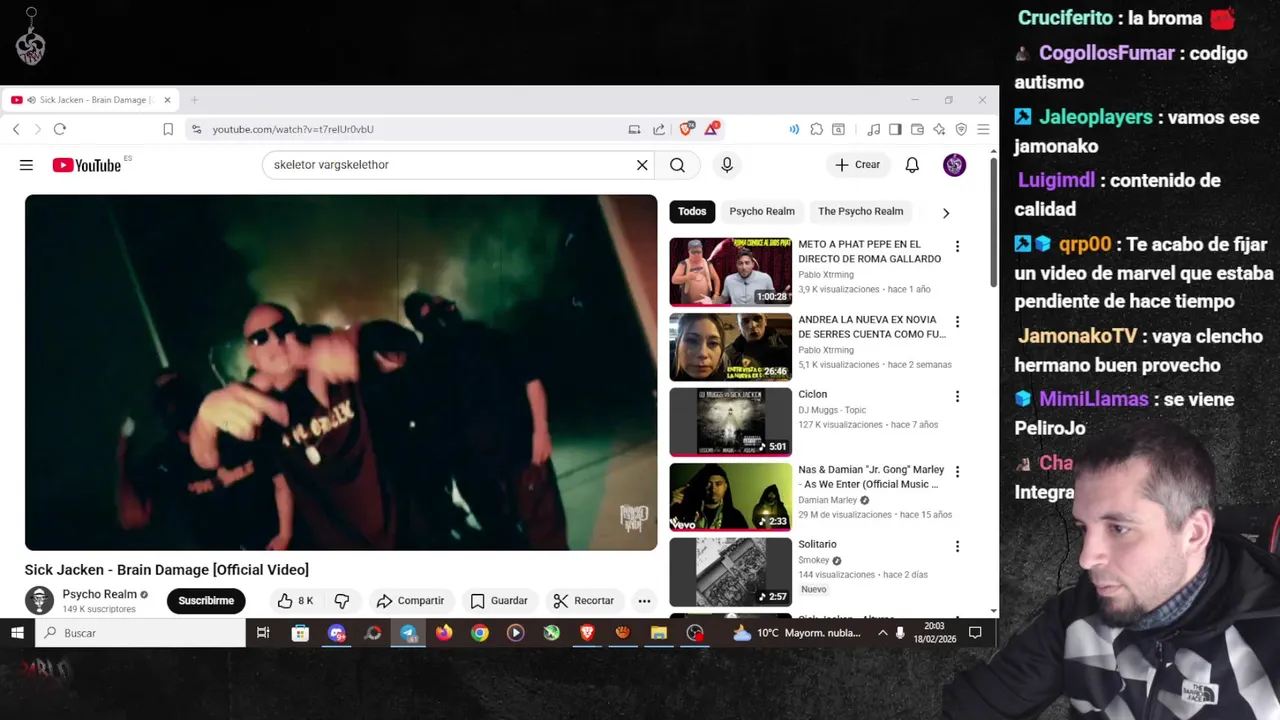The width and height of the screenshot is (1280, 720).
Task: Select the browser address bar URL
Action: pyautogui.click(x=293, y=129)
